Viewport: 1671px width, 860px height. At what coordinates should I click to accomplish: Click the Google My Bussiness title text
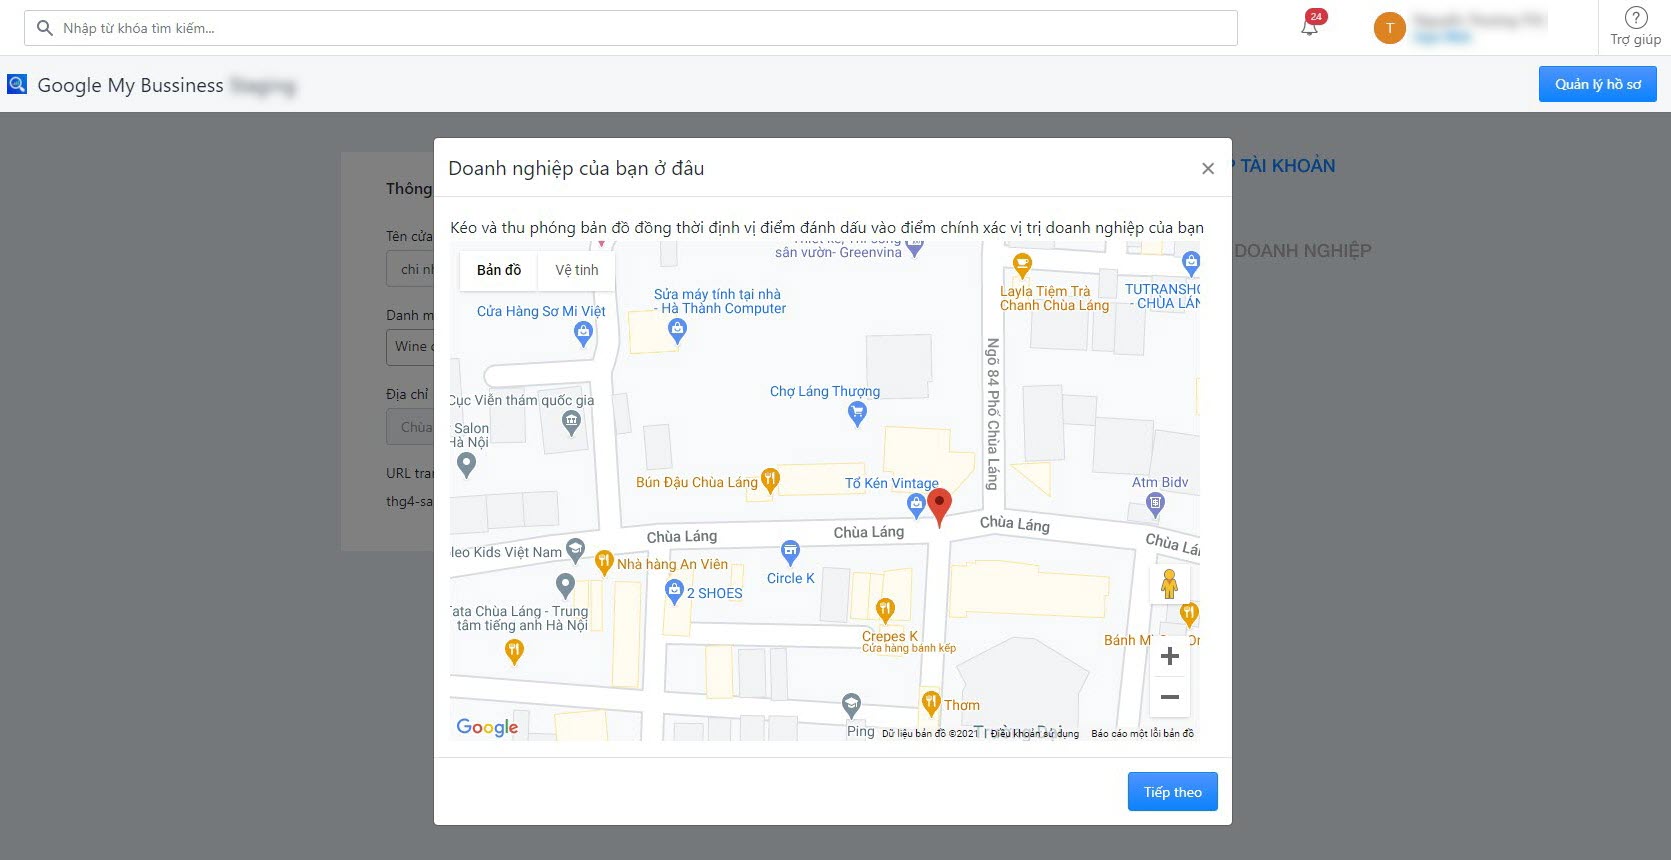(x=131, y=85)
